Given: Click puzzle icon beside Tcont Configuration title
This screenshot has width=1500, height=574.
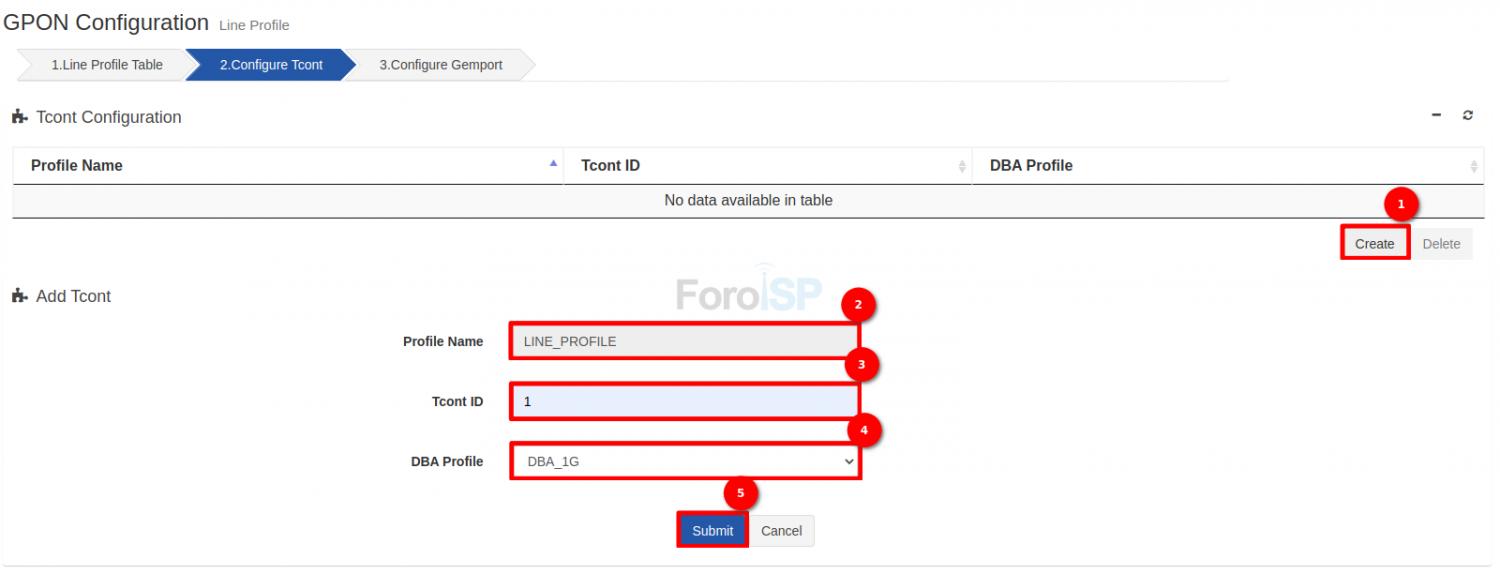Looking at the screenshot, I should click(x=20, y=118).
